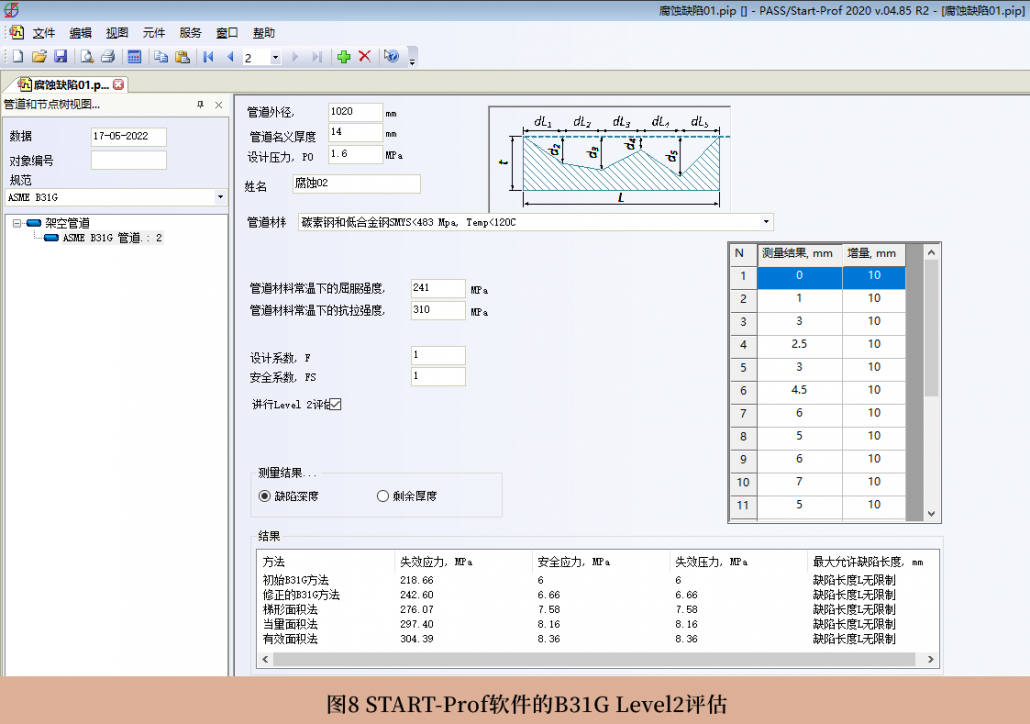Image resolution: width=1030 pixels, height=724 pixels.
Task: Open the record number 2 dropdown
Action: tap(275, 58)
